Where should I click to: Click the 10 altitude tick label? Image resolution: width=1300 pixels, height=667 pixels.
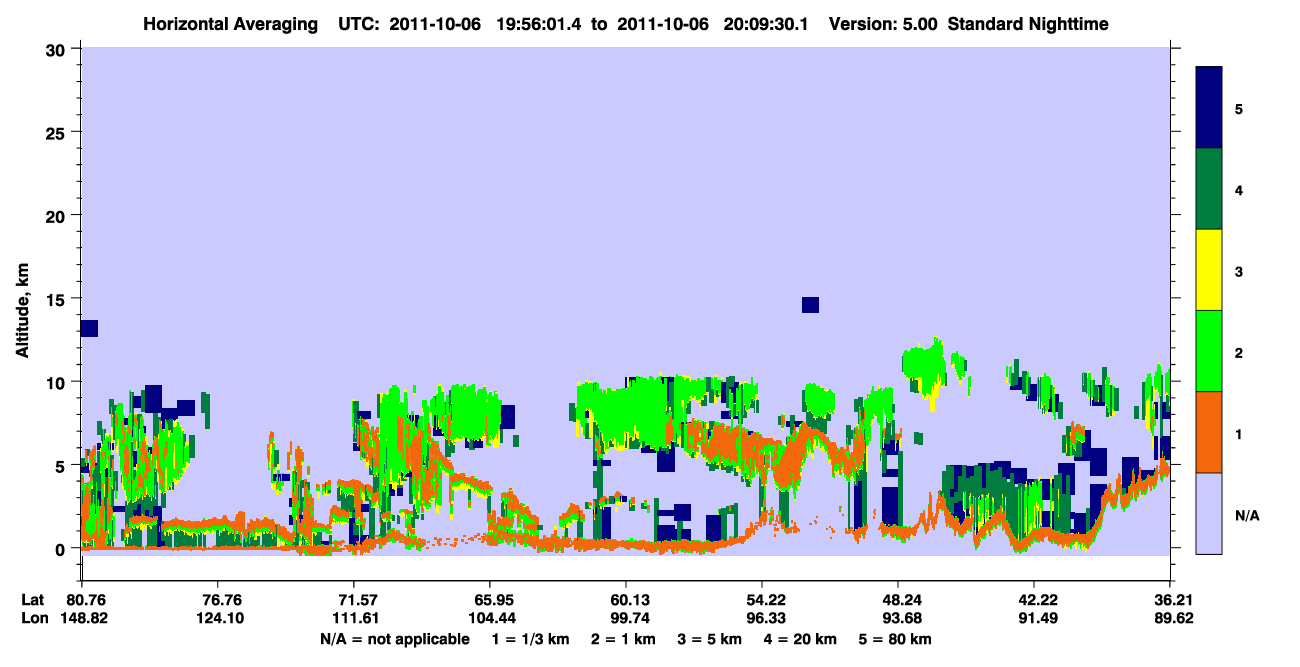[x=58, y=382]
